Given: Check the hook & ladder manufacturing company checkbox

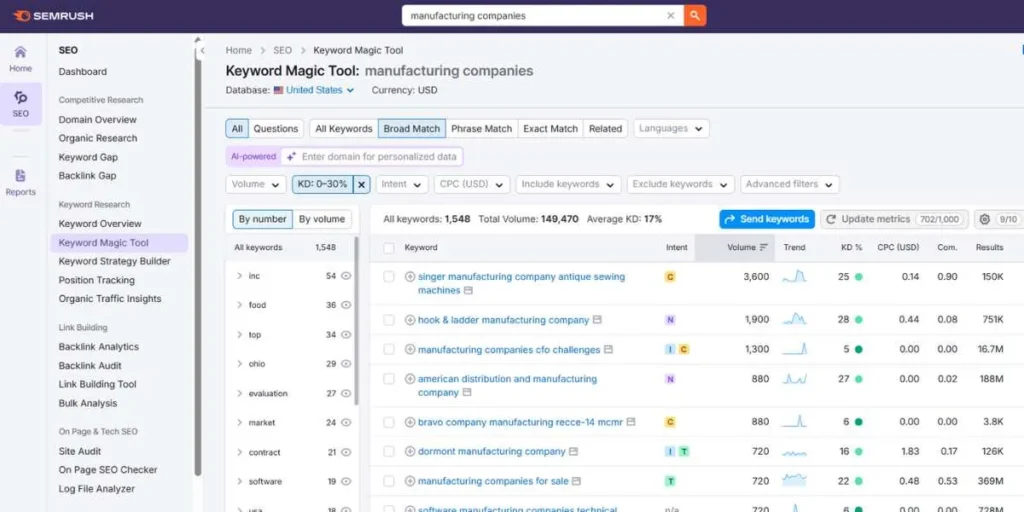Looking at the screenshot, I should (x=389, y=320).
